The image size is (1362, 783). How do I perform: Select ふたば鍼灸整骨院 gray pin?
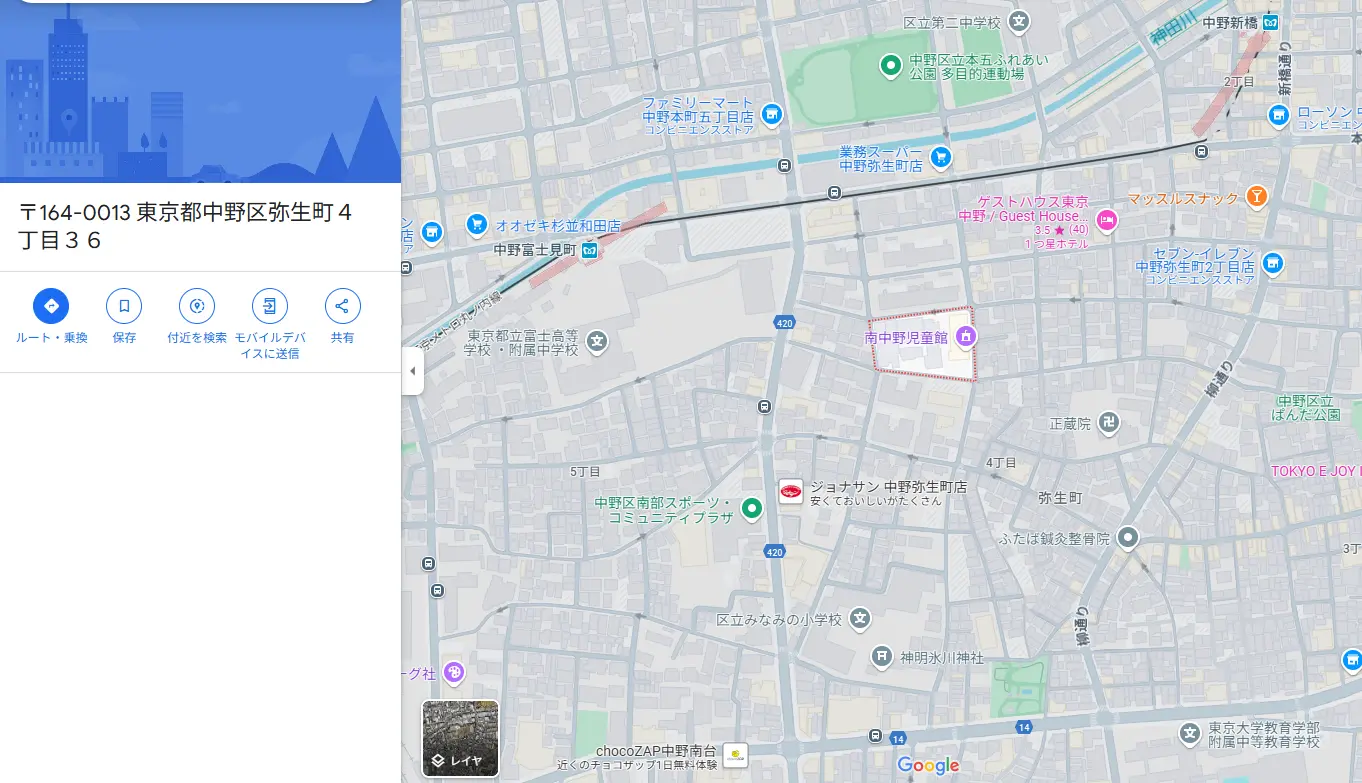[1128, 538]
